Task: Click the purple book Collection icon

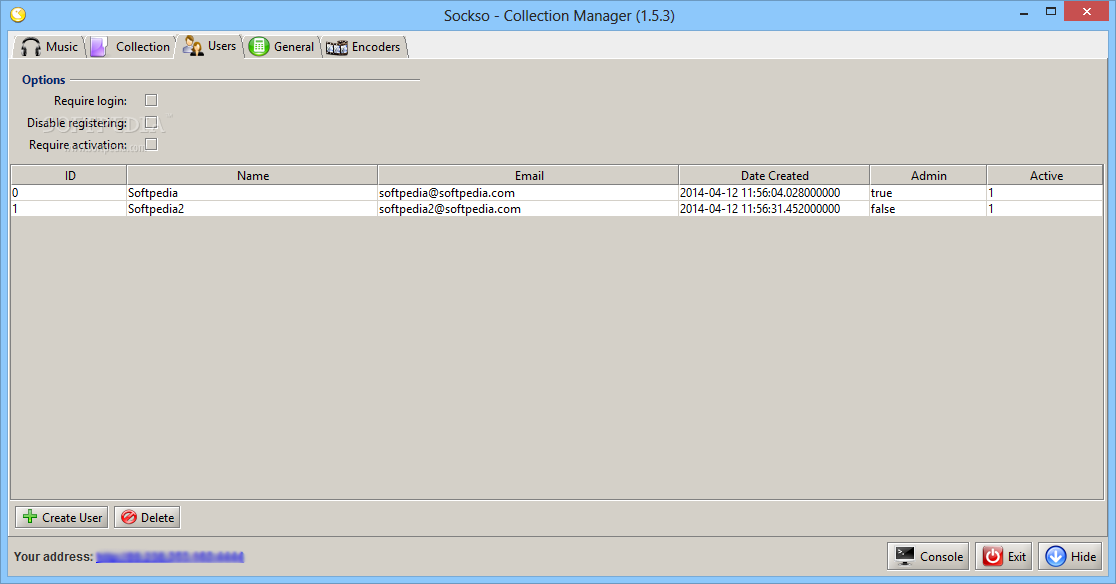Action: pyautogui.click(x=98, y=47)
